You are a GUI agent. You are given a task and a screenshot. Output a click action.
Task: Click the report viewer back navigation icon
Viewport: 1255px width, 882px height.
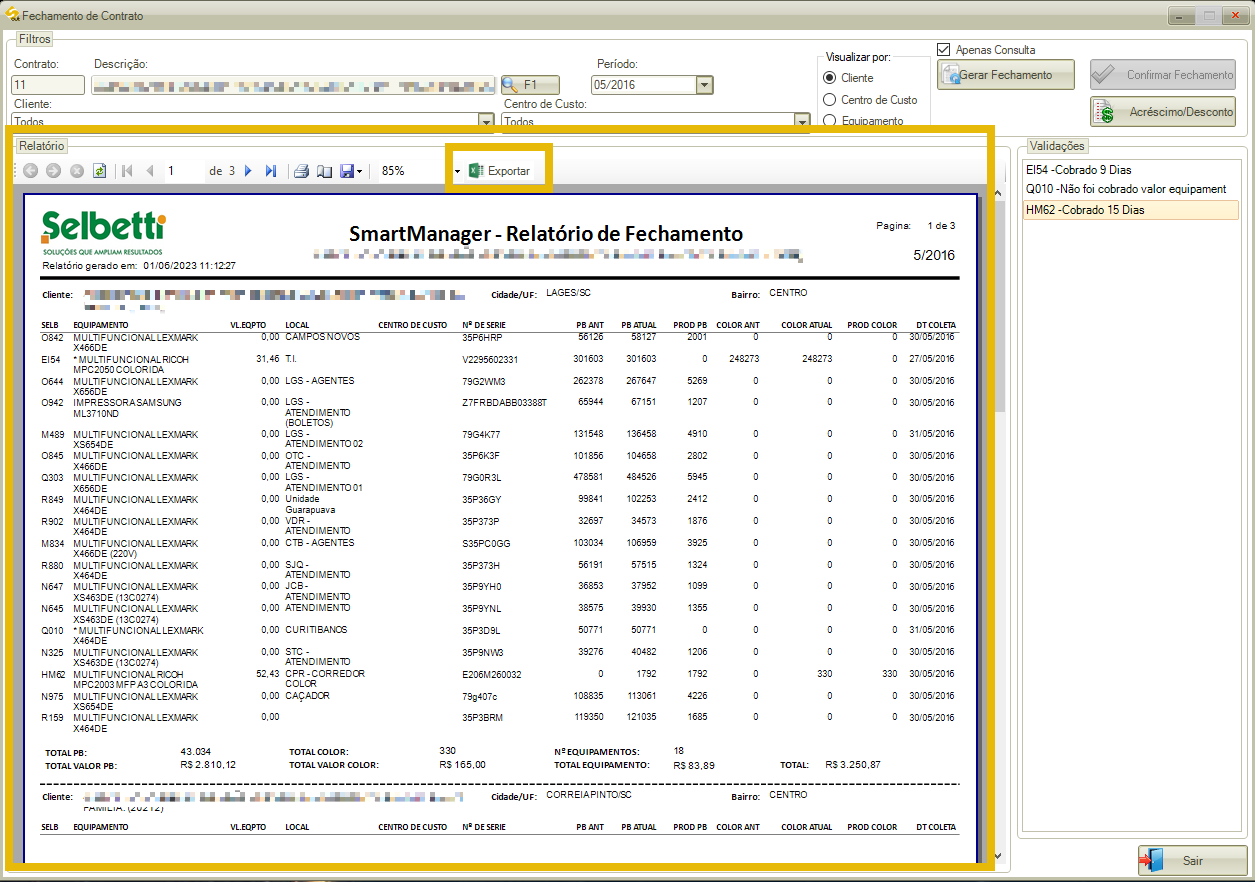click(x=31, y=171)
